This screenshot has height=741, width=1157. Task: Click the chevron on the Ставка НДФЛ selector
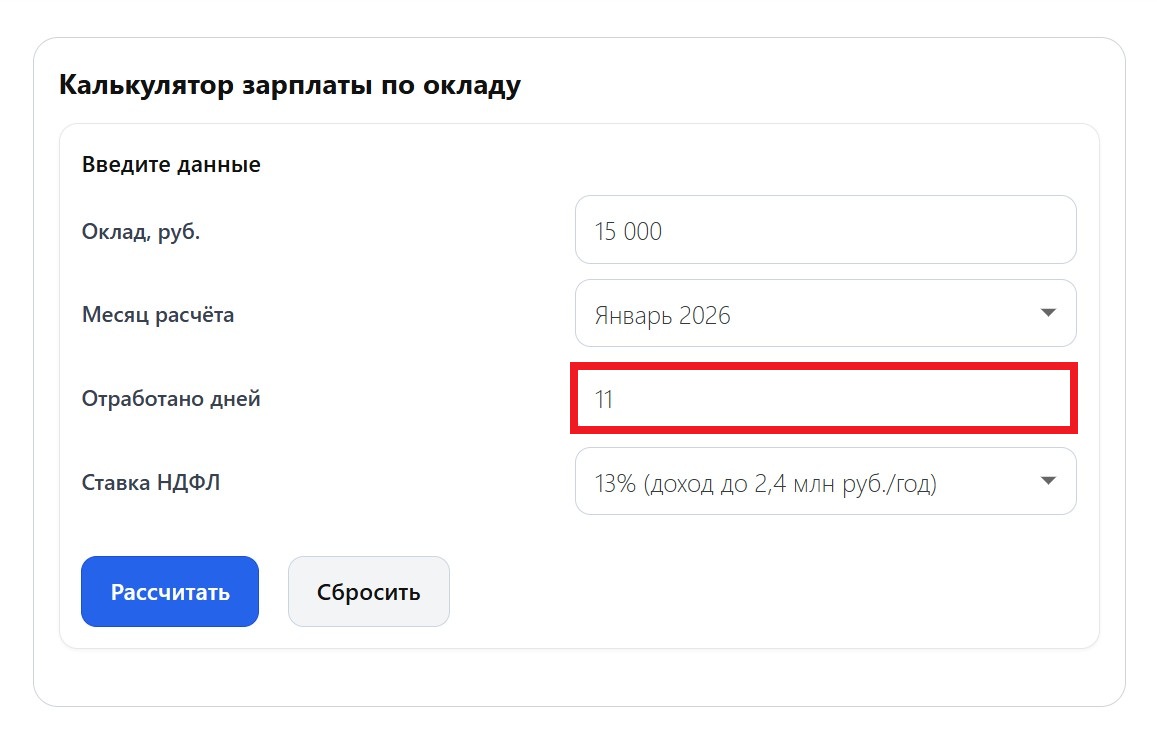pos(1048,481)
